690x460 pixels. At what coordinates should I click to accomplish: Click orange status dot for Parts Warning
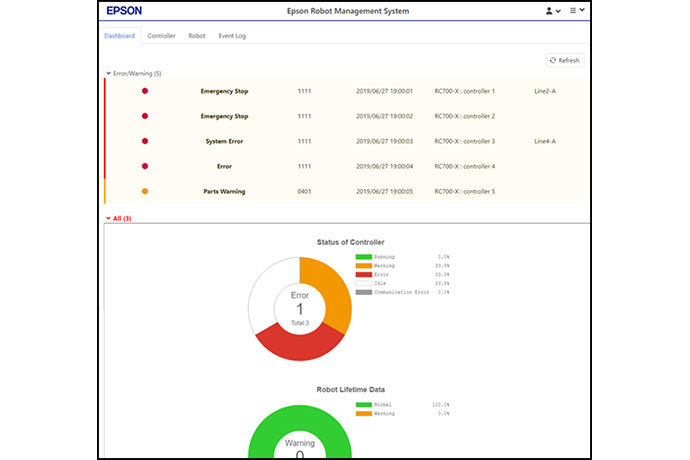[x=145, y=191]
